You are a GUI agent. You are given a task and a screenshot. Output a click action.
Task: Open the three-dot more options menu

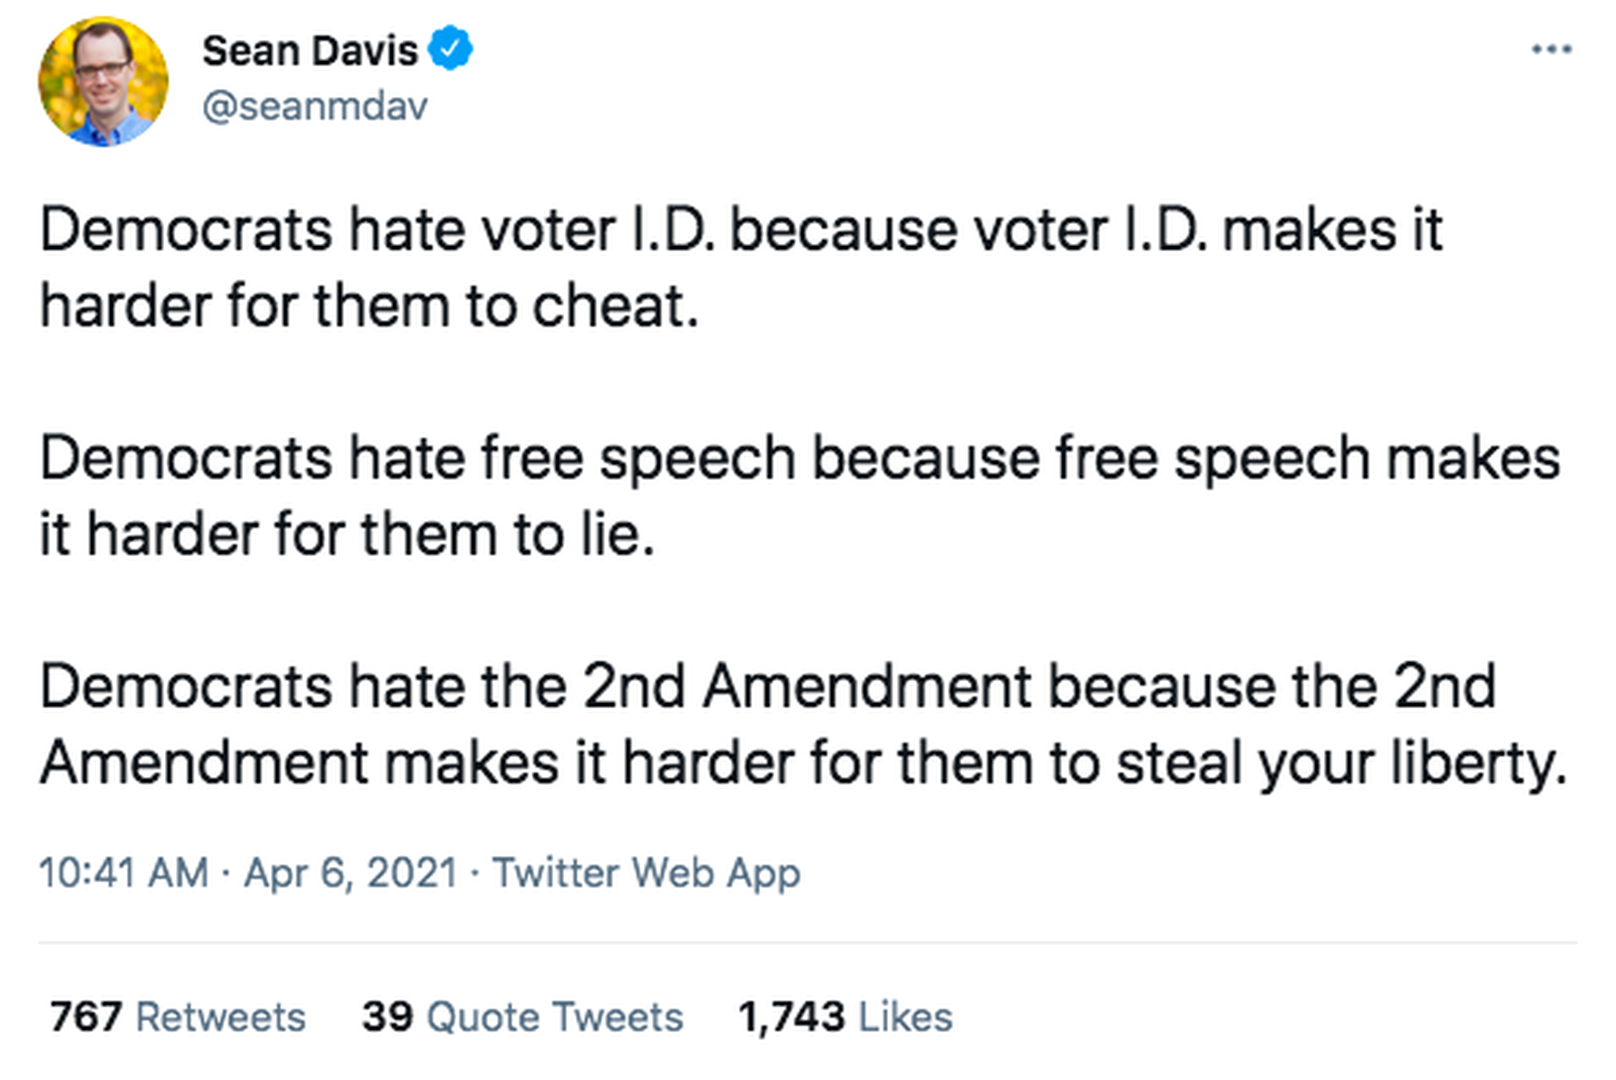(x=1551, y=49)
